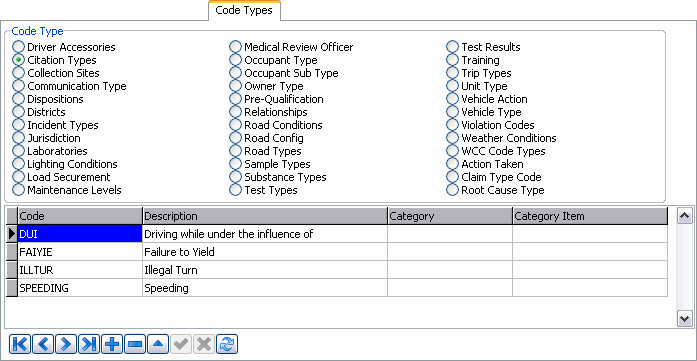The height and width of the screenshot is (361, 697).
Task: Move to the next record
Action: (x=66, y=344)
